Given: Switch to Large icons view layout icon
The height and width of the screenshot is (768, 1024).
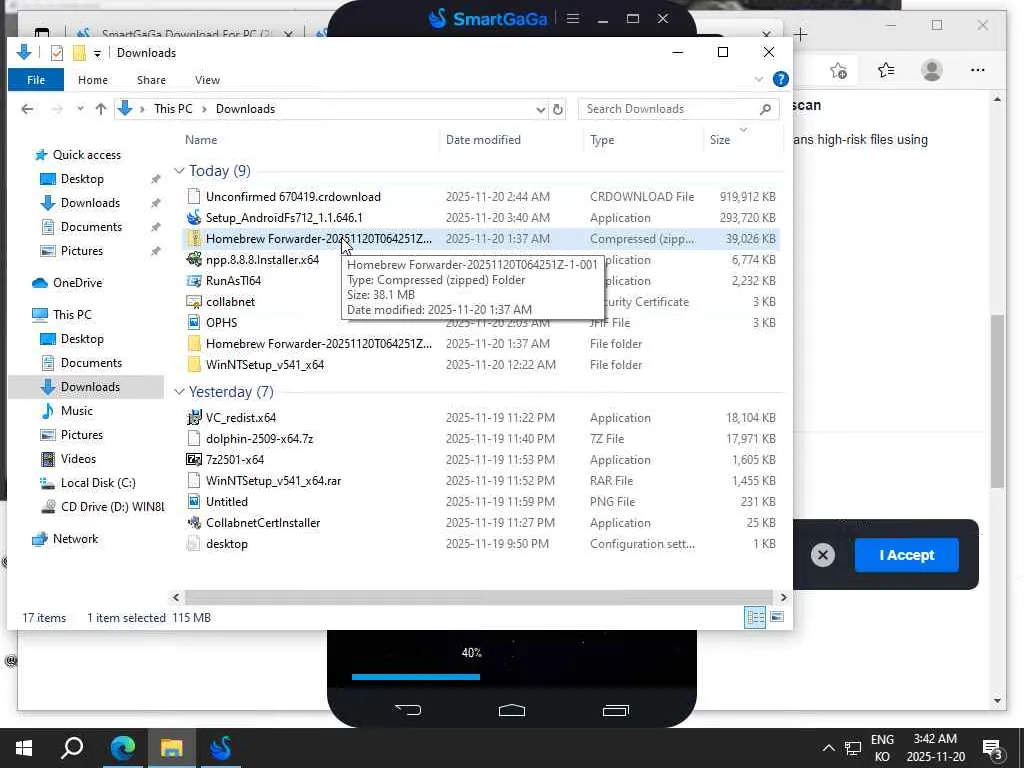Looking at the screenshot, I should click(777, 617).
